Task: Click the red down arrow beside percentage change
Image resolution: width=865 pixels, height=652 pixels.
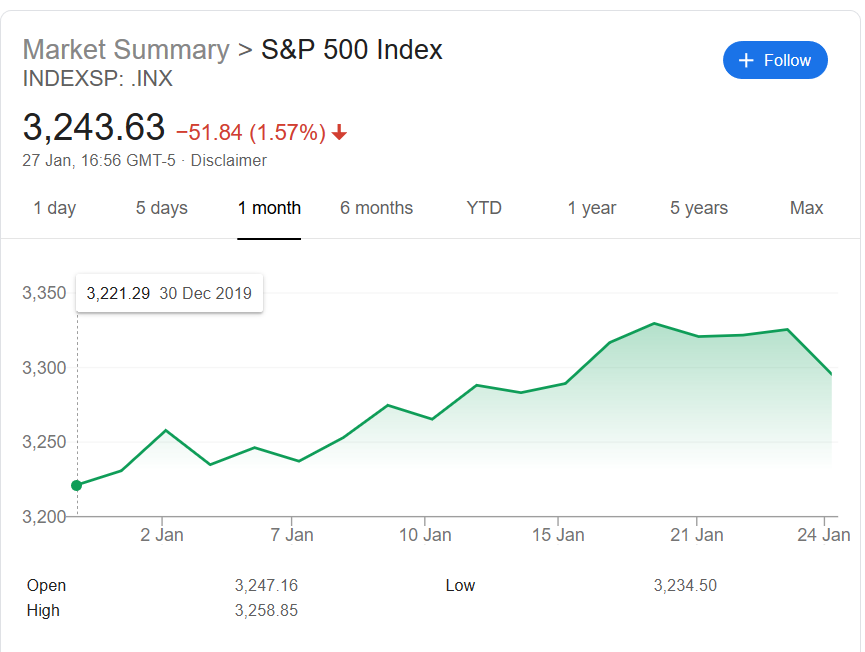Action: pyautogui.click(x=339, y=132)
